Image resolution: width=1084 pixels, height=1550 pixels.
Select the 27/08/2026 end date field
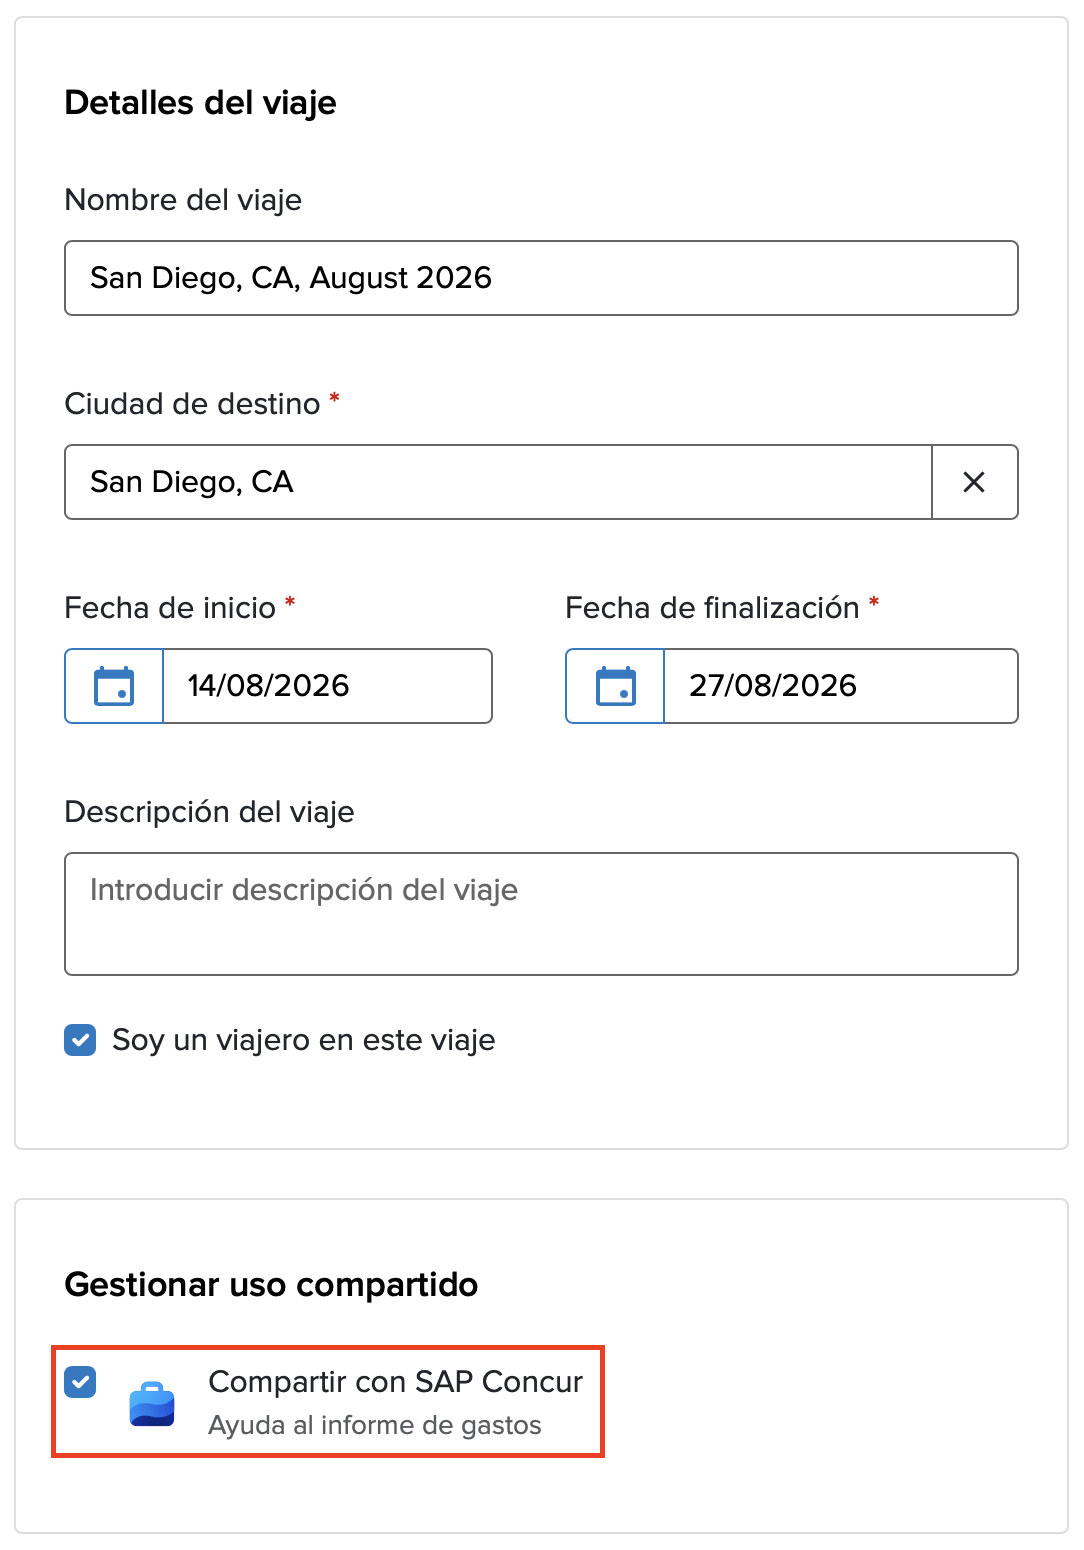pyautogui.click(x=841, y=686)
